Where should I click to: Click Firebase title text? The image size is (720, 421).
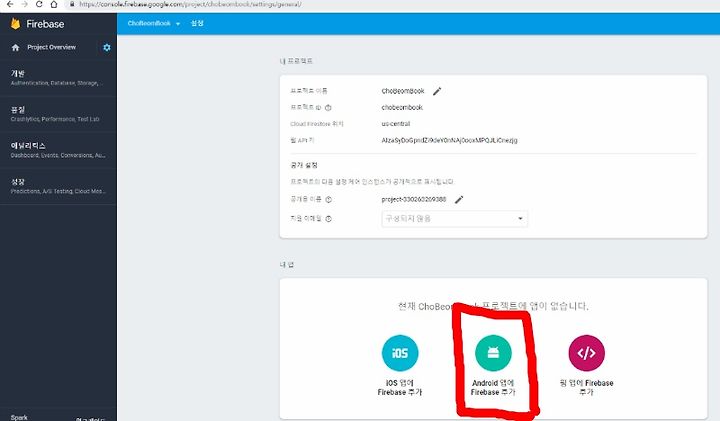pyautogui.click(x=45, y=24)
